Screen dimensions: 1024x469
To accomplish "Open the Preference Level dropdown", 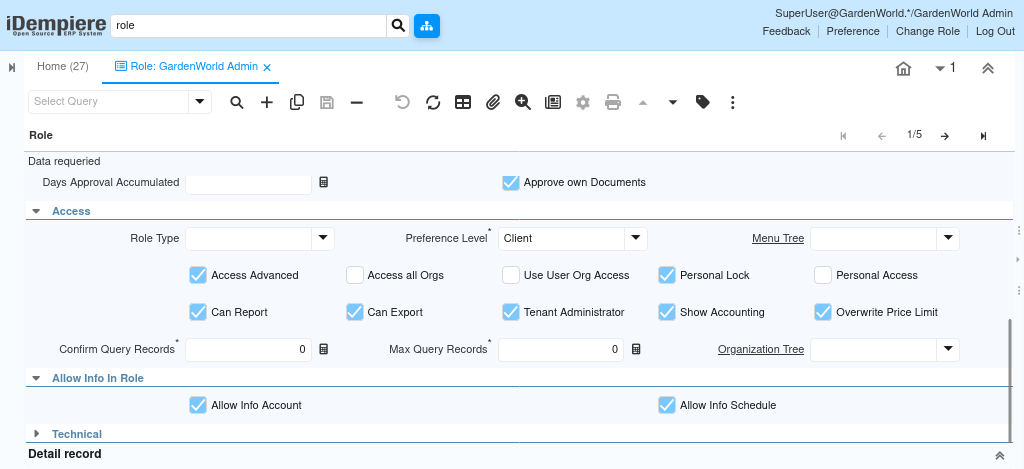I will [x=636, y=238].
